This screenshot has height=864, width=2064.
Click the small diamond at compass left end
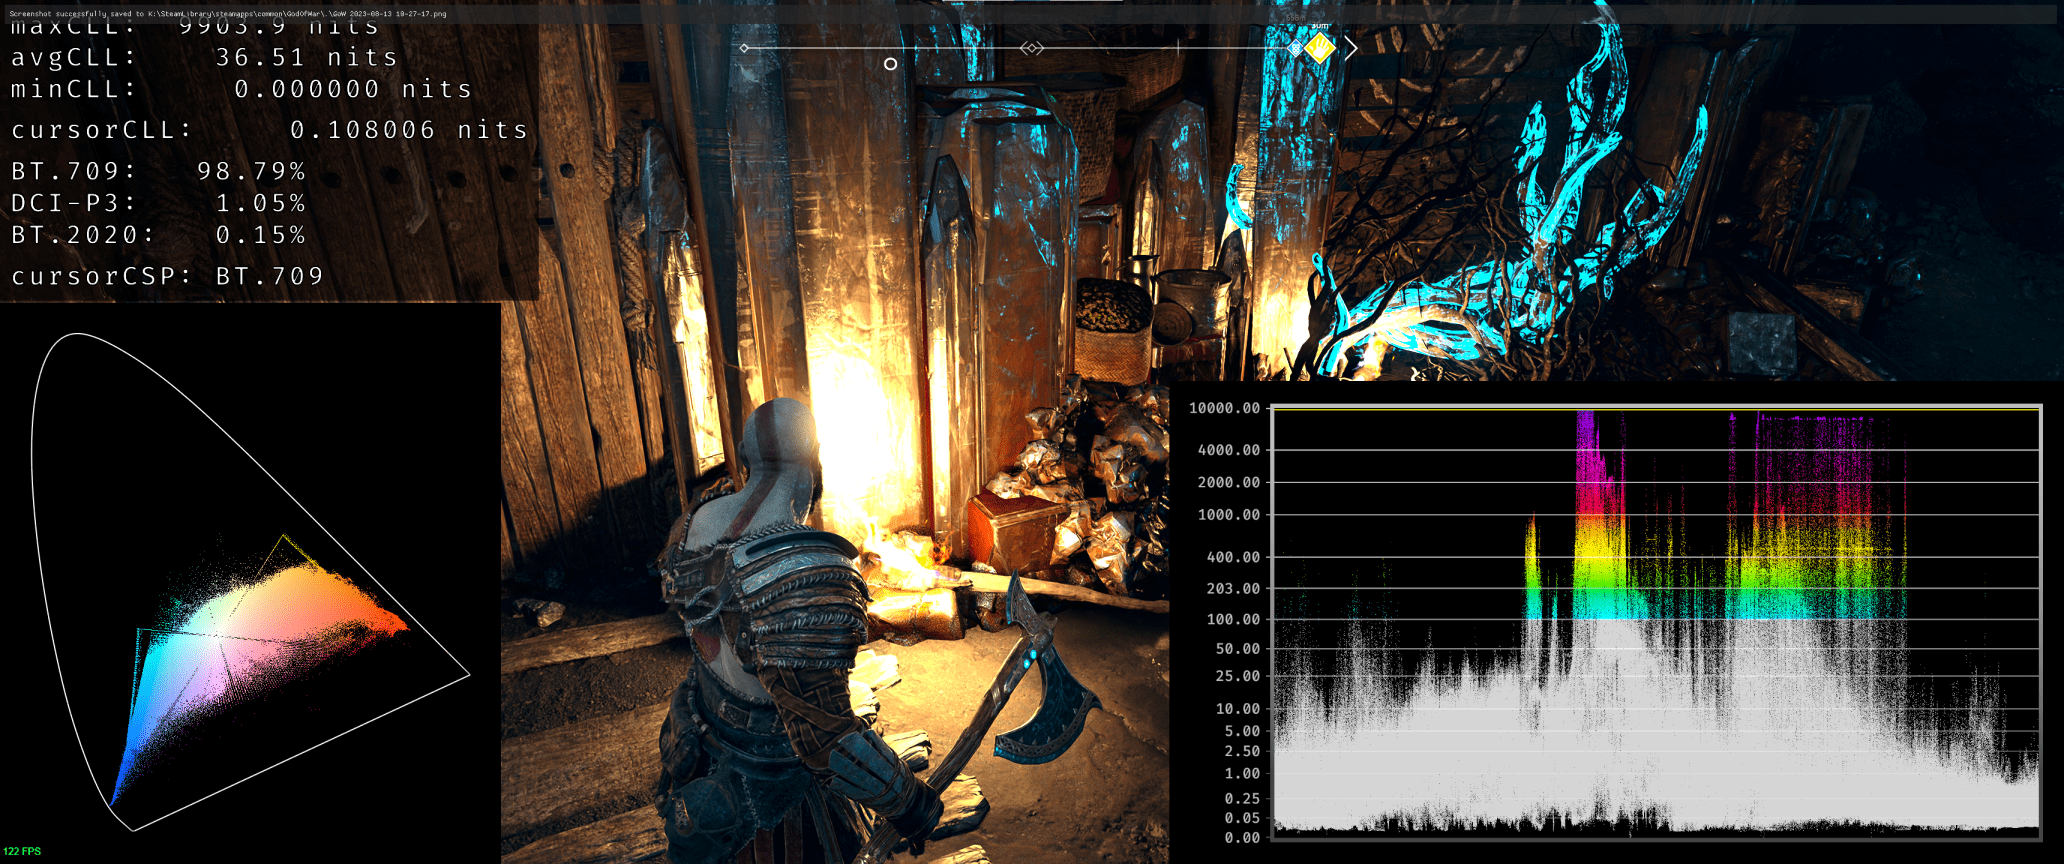[744, 48]
